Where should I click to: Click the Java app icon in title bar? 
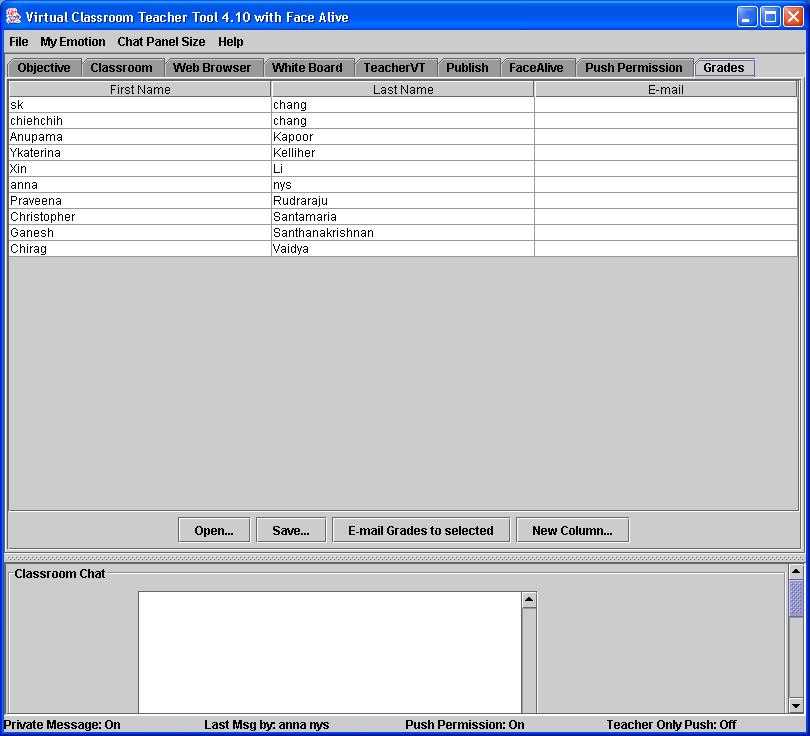[x=13, y=16]
